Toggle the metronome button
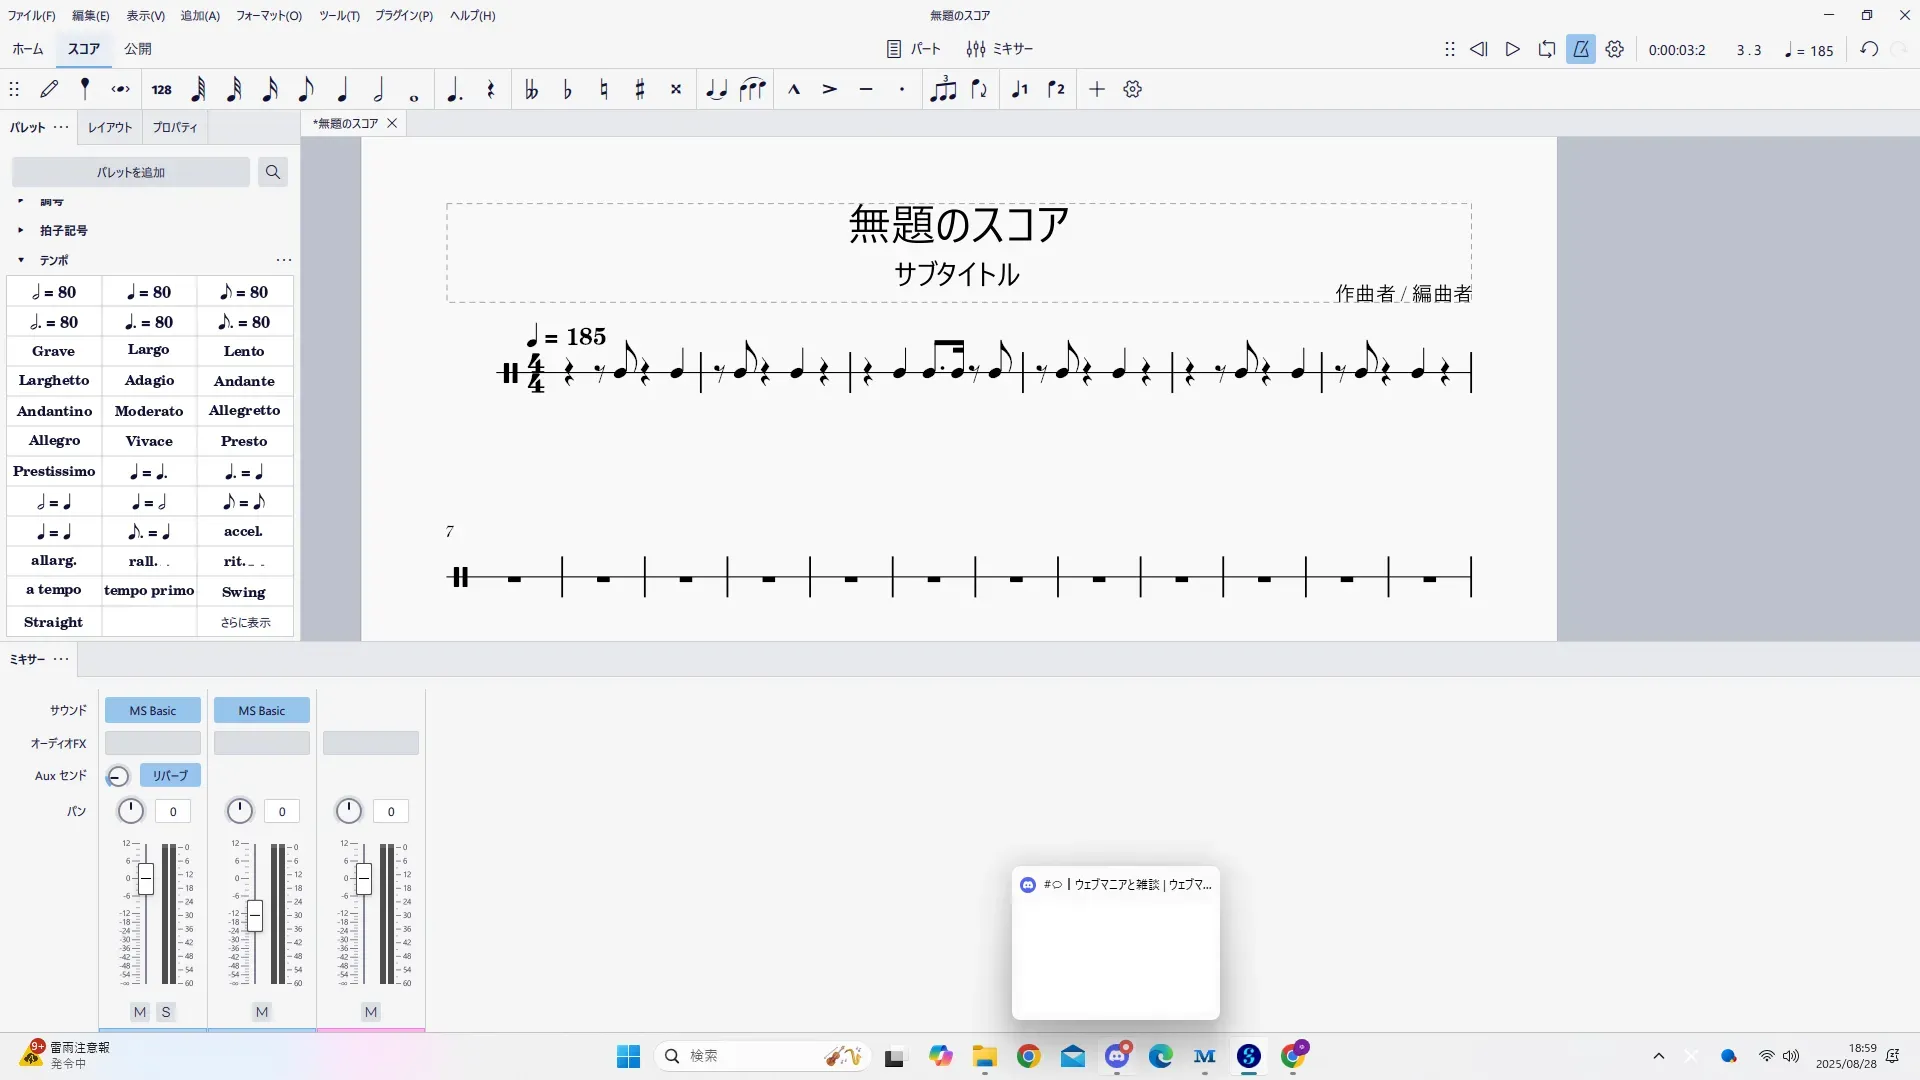 coord(1581,49)
